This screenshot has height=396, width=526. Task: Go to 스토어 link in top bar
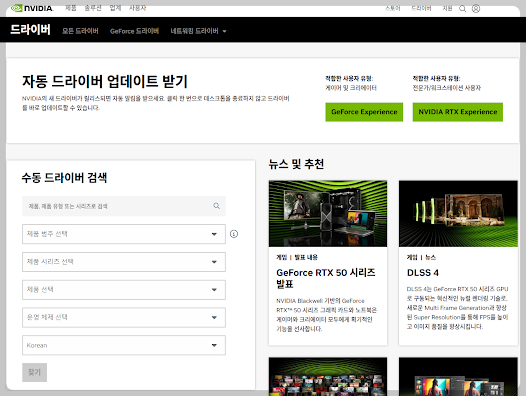click(393, 8)
